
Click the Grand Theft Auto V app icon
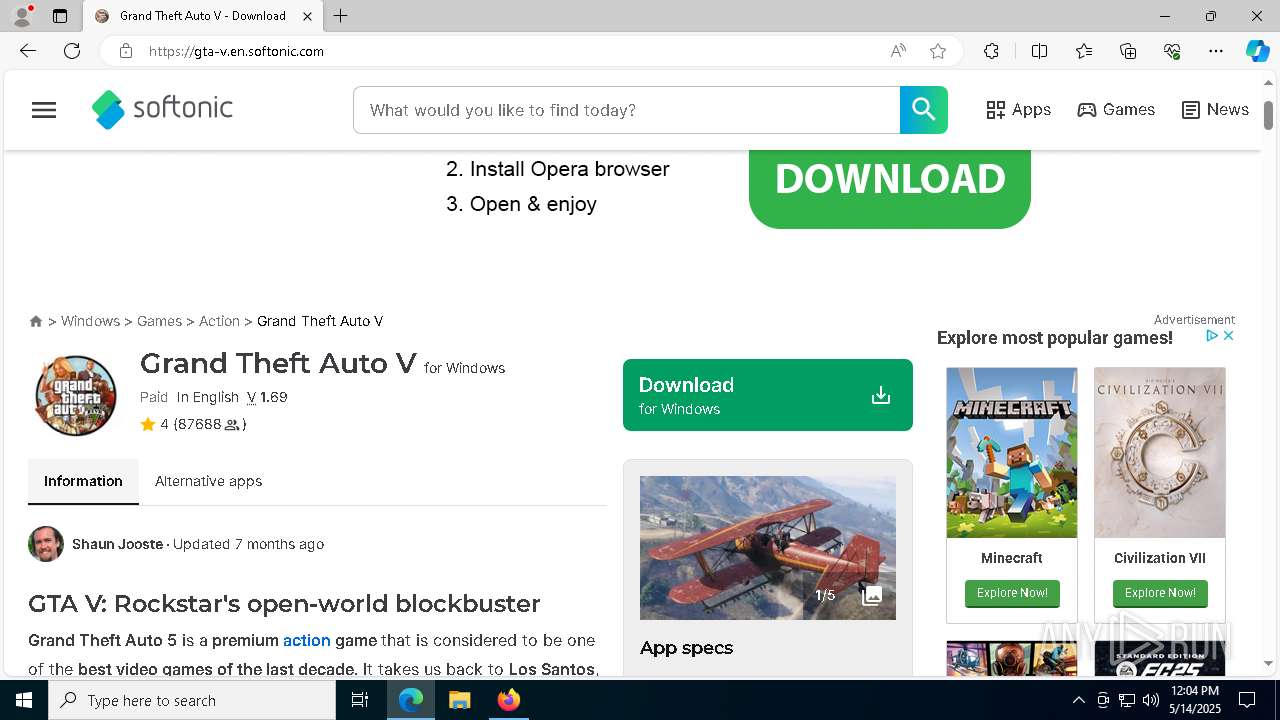76,395
